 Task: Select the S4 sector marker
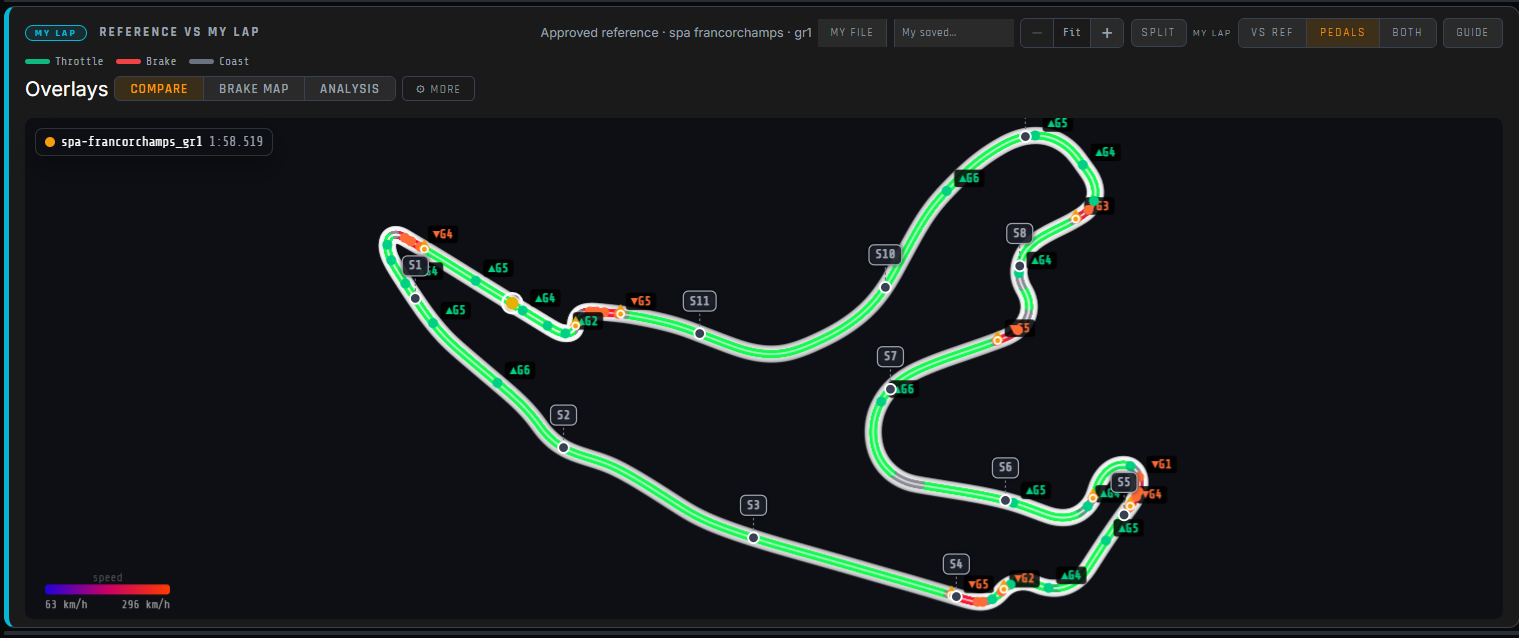956,564
